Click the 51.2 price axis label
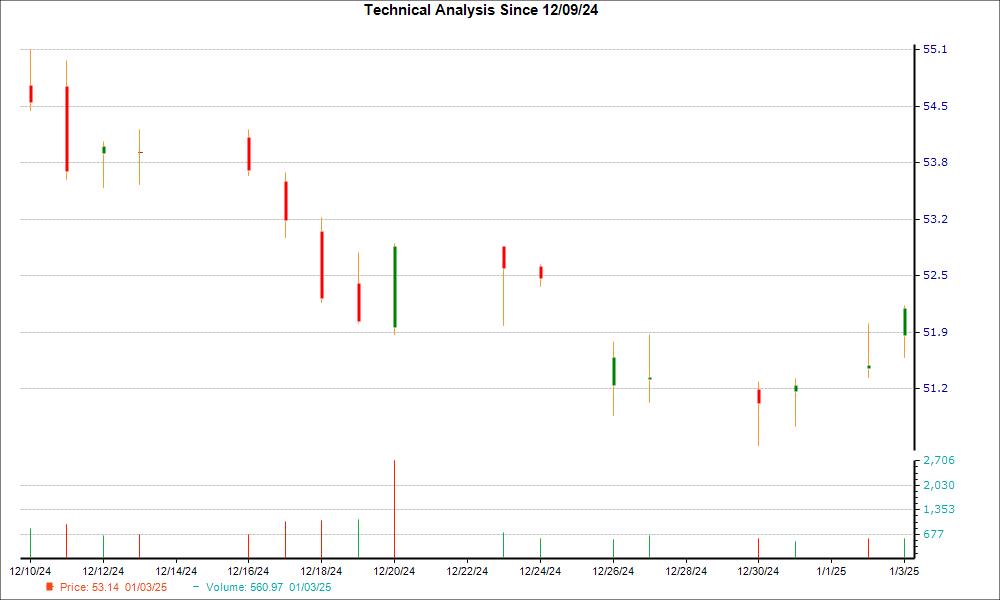Viewport: 1000px width, 600px height. 935,388
